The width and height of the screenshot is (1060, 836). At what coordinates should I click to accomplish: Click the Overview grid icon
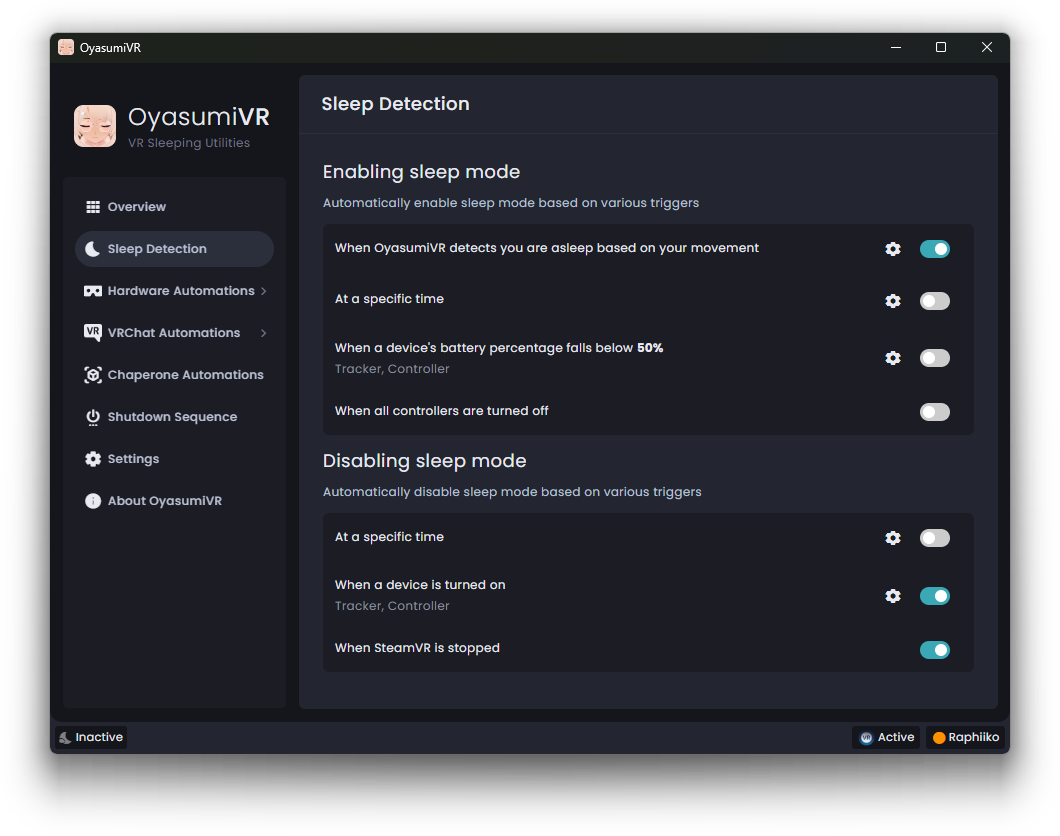93,207
